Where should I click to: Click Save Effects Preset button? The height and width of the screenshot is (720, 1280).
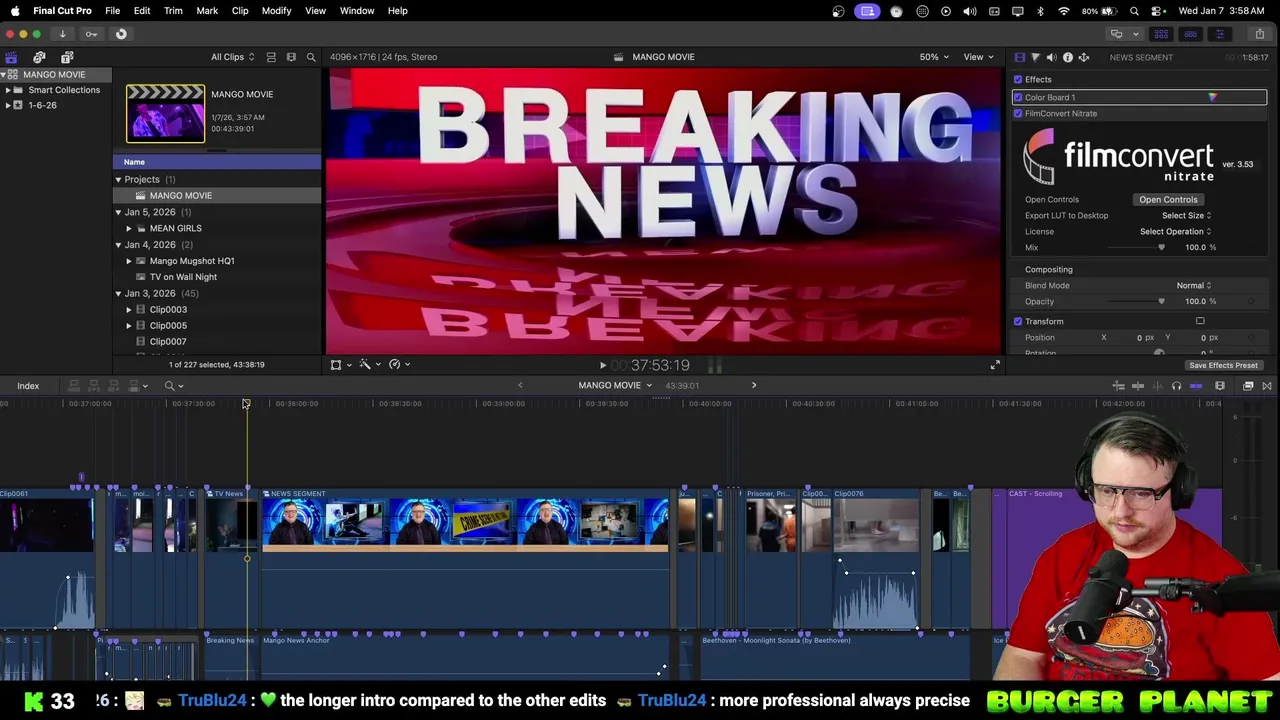1223,366
